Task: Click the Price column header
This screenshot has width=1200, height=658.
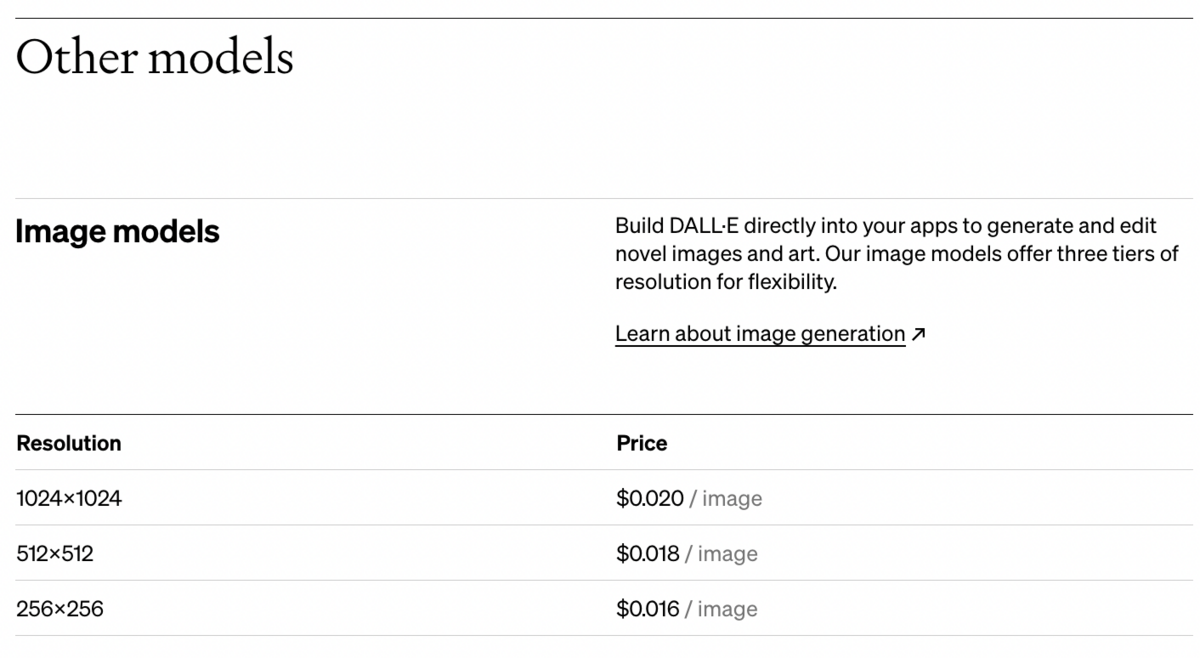Action: click(642, 443)
